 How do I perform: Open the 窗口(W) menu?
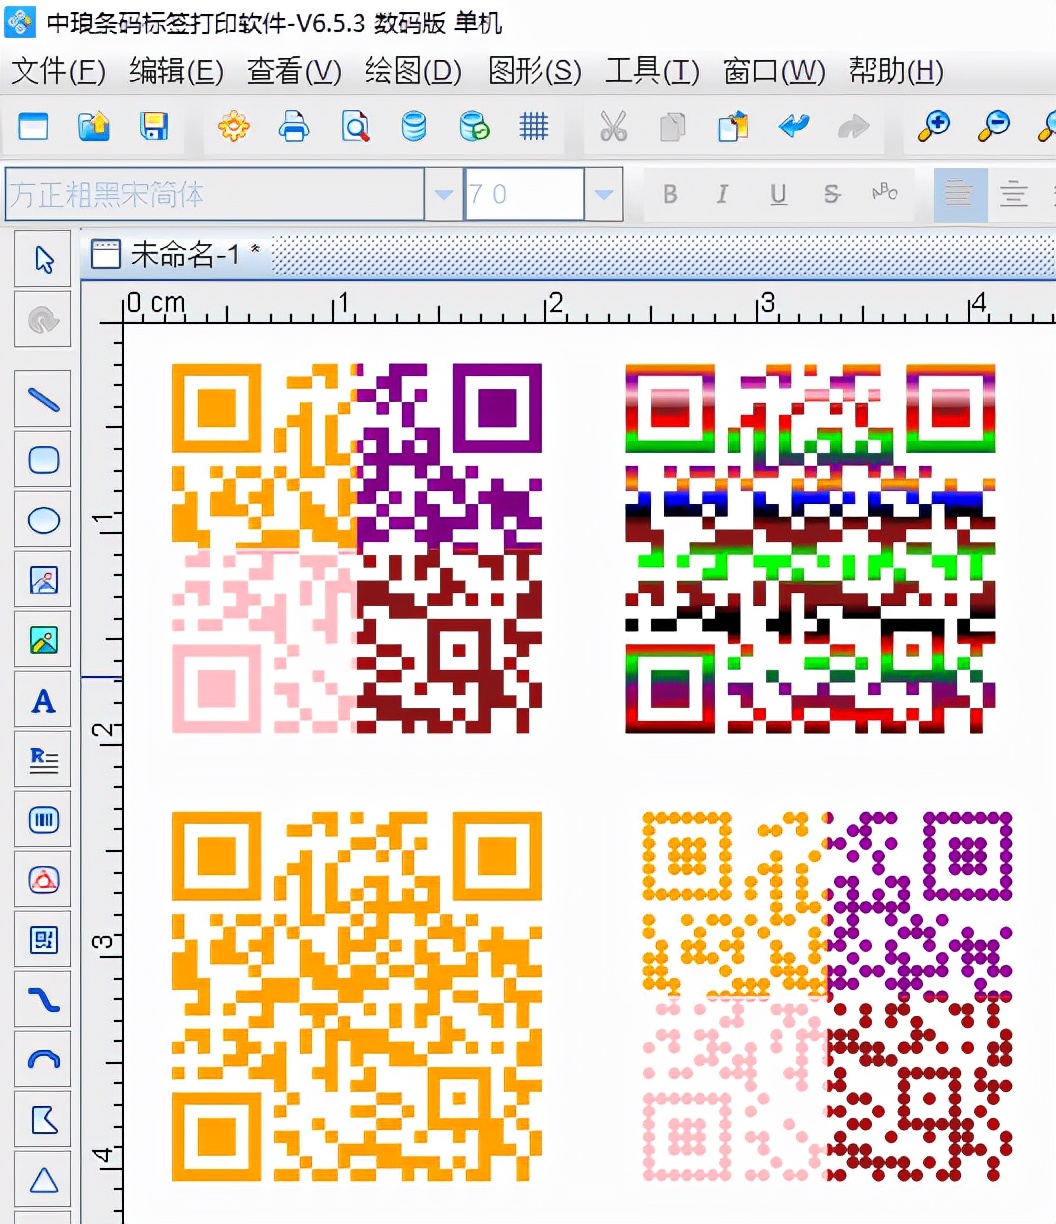pyautogui.click(x=774, y=71)
